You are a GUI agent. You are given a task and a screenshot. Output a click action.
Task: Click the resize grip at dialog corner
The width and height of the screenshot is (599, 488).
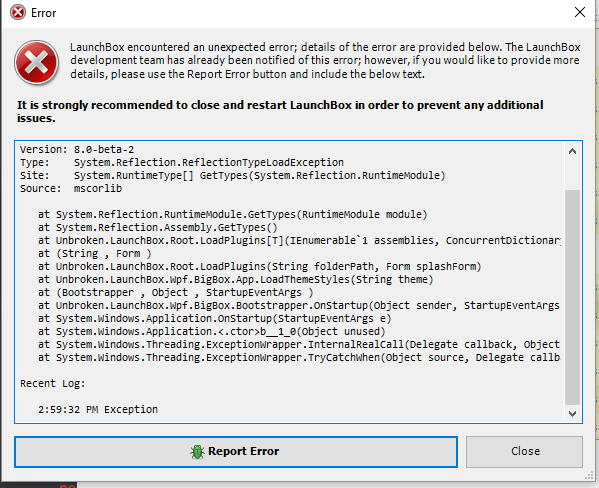[x=589, y=475]
